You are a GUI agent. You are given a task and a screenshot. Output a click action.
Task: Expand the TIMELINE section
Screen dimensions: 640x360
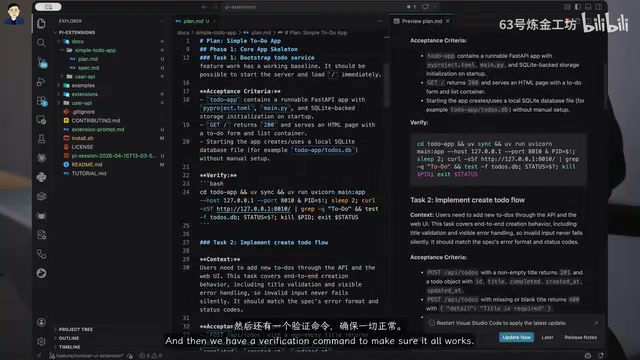pos(69,347)
